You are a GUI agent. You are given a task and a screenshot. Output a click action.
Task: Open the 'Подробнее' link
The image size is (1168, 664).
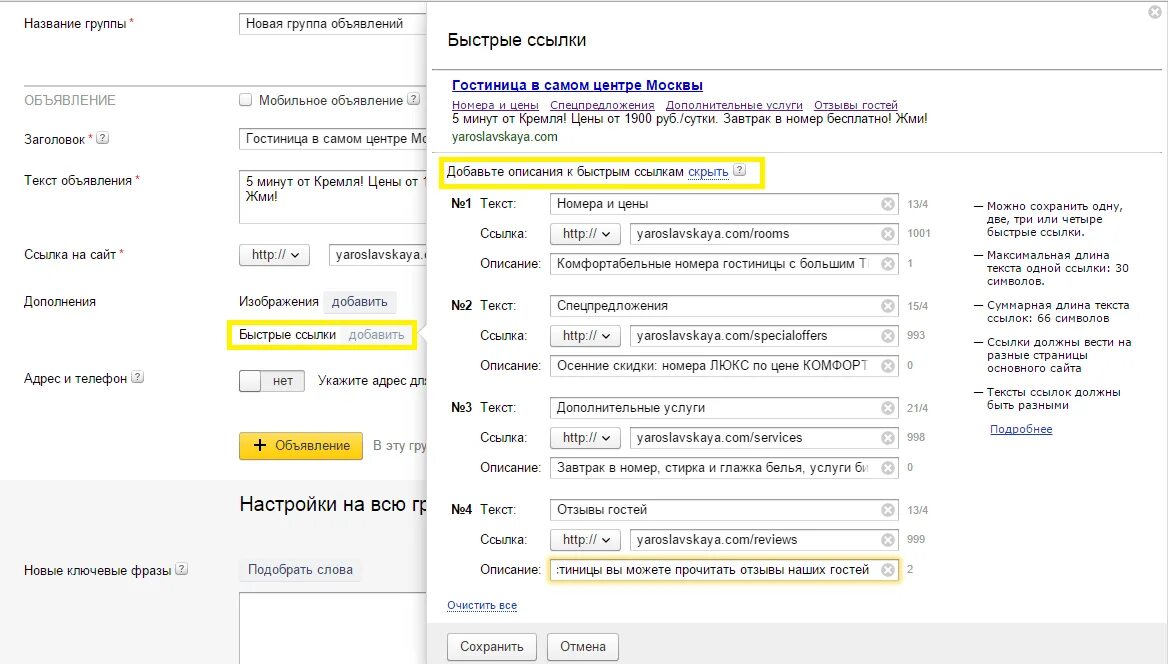click(1021, 430)
